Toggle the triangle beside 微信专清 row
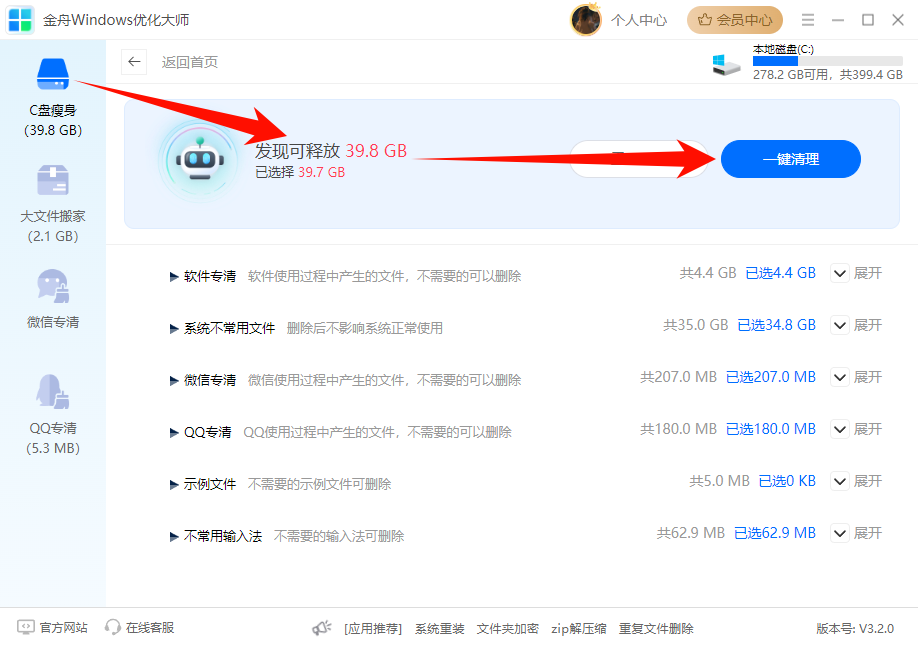 pyautogui.click(x=175, y=380)
